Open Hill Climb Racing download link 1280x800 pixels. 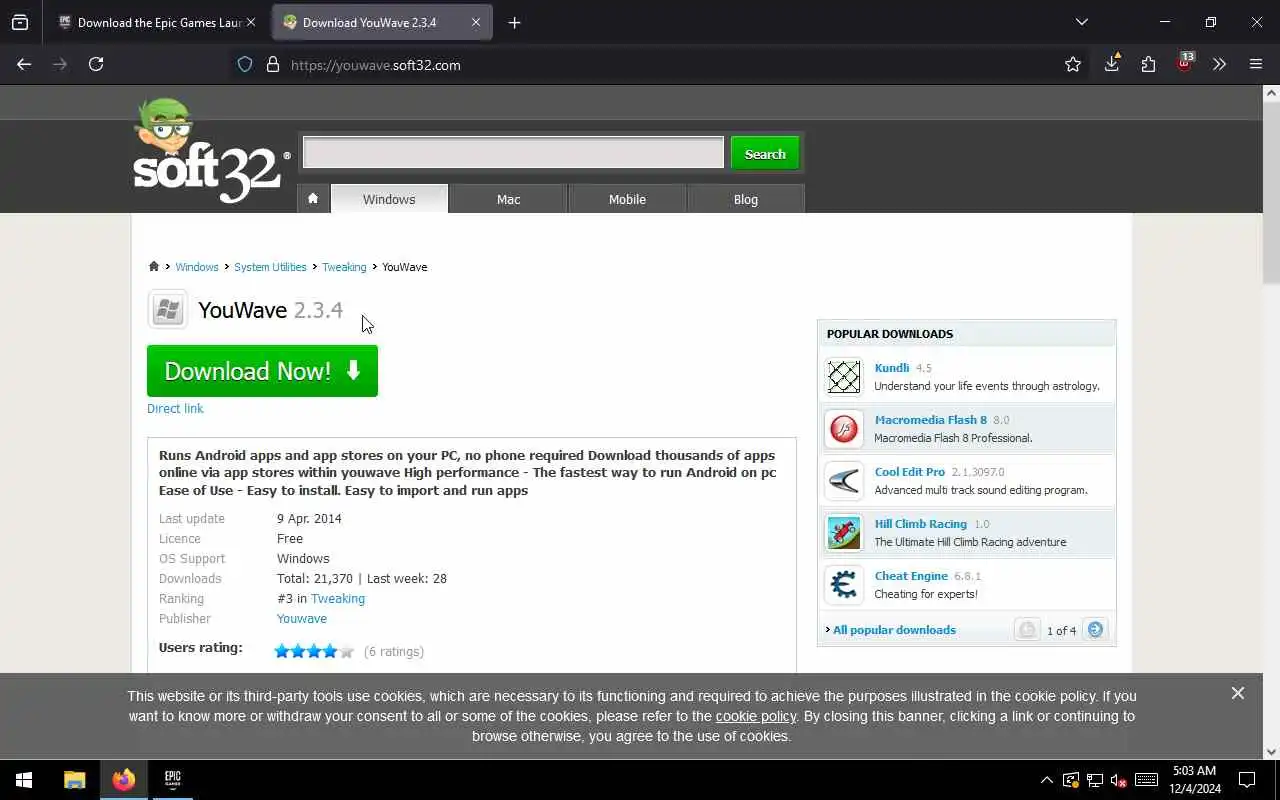pyautogui.click(x=920, y=524)
